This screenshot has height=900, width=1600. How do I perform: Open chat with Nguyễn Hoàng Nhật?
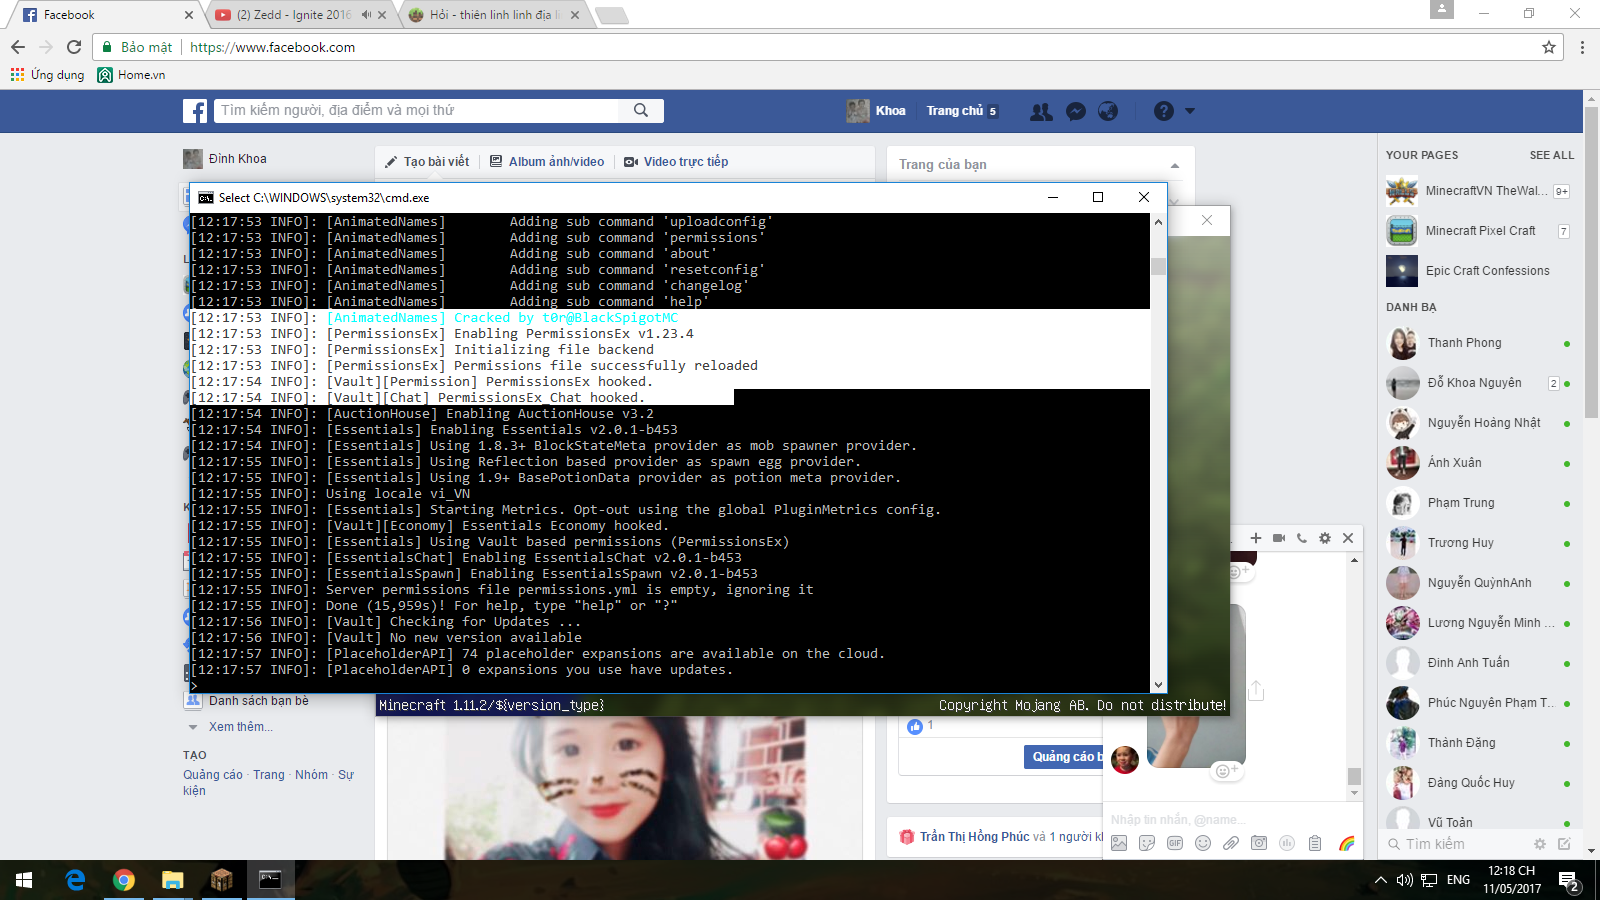click(1479, 423)
